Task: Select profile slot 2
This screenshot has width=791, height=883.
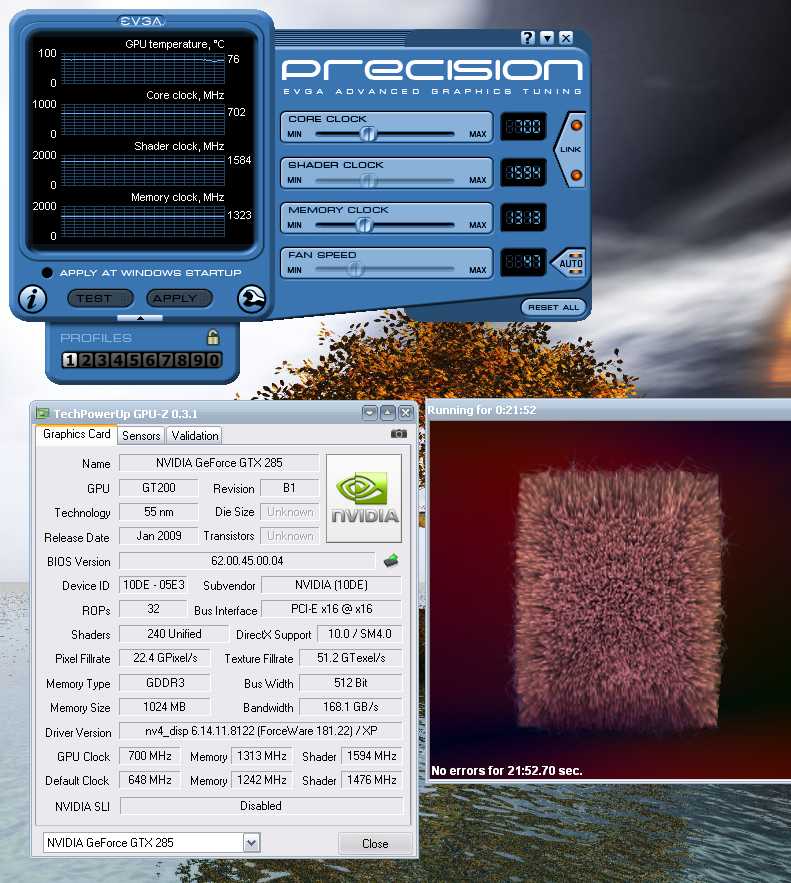Action: tap(86, 360)
